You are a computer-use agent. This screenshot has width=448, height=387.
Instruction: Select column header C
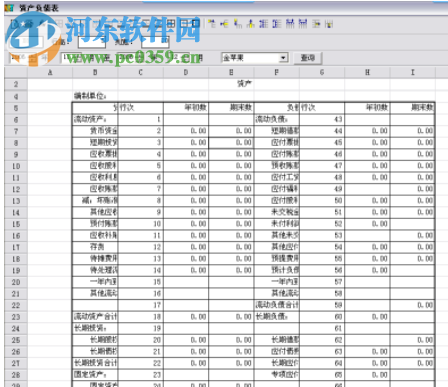click(x=140, y=72)
